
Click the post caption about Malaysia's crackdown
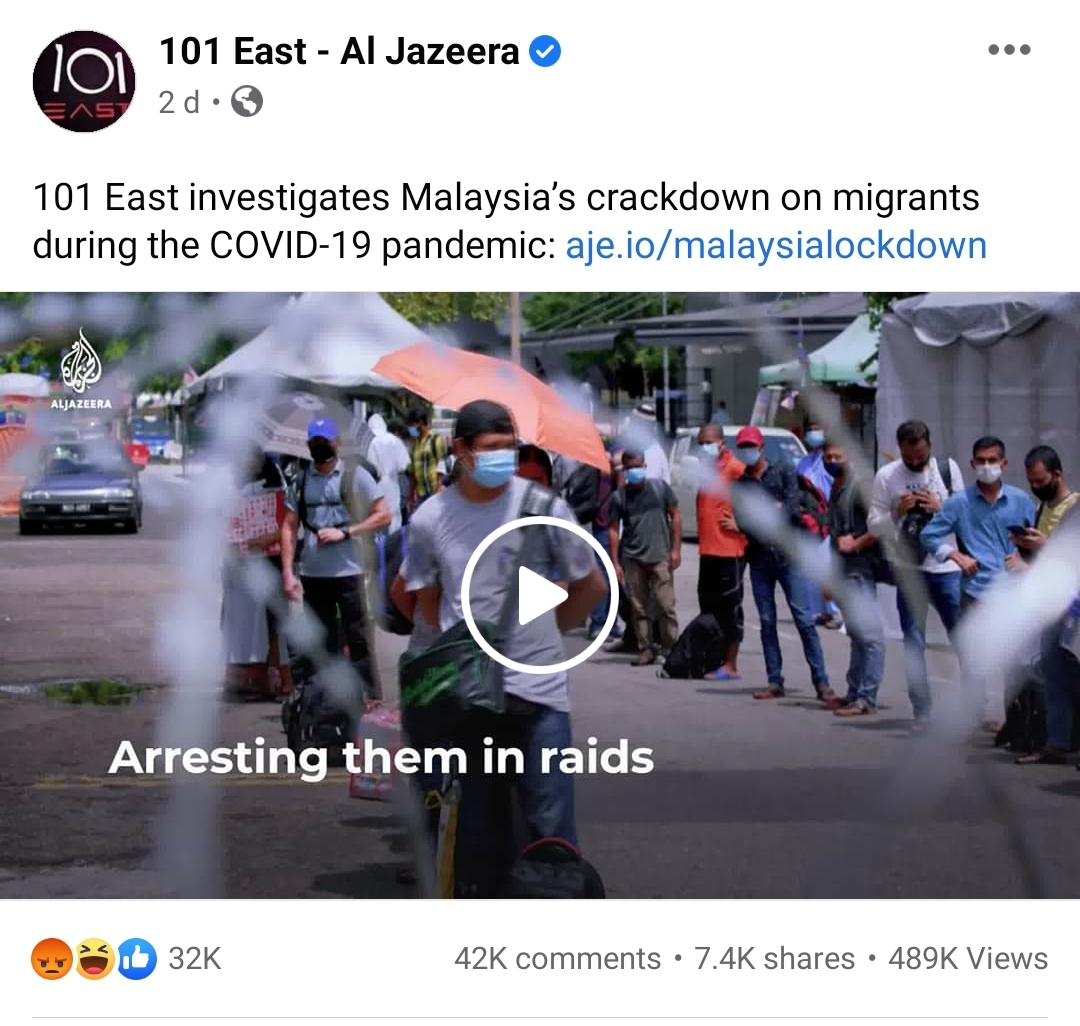tap(510, 221)
